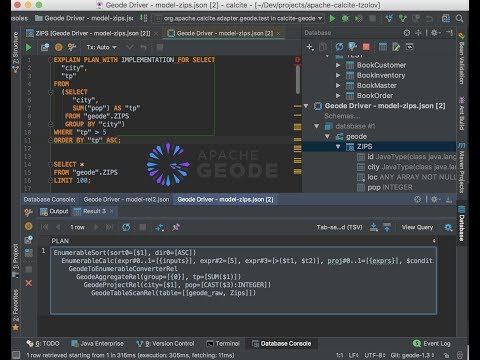Select the ZIPS table in tree

click(x=364, y=147)
